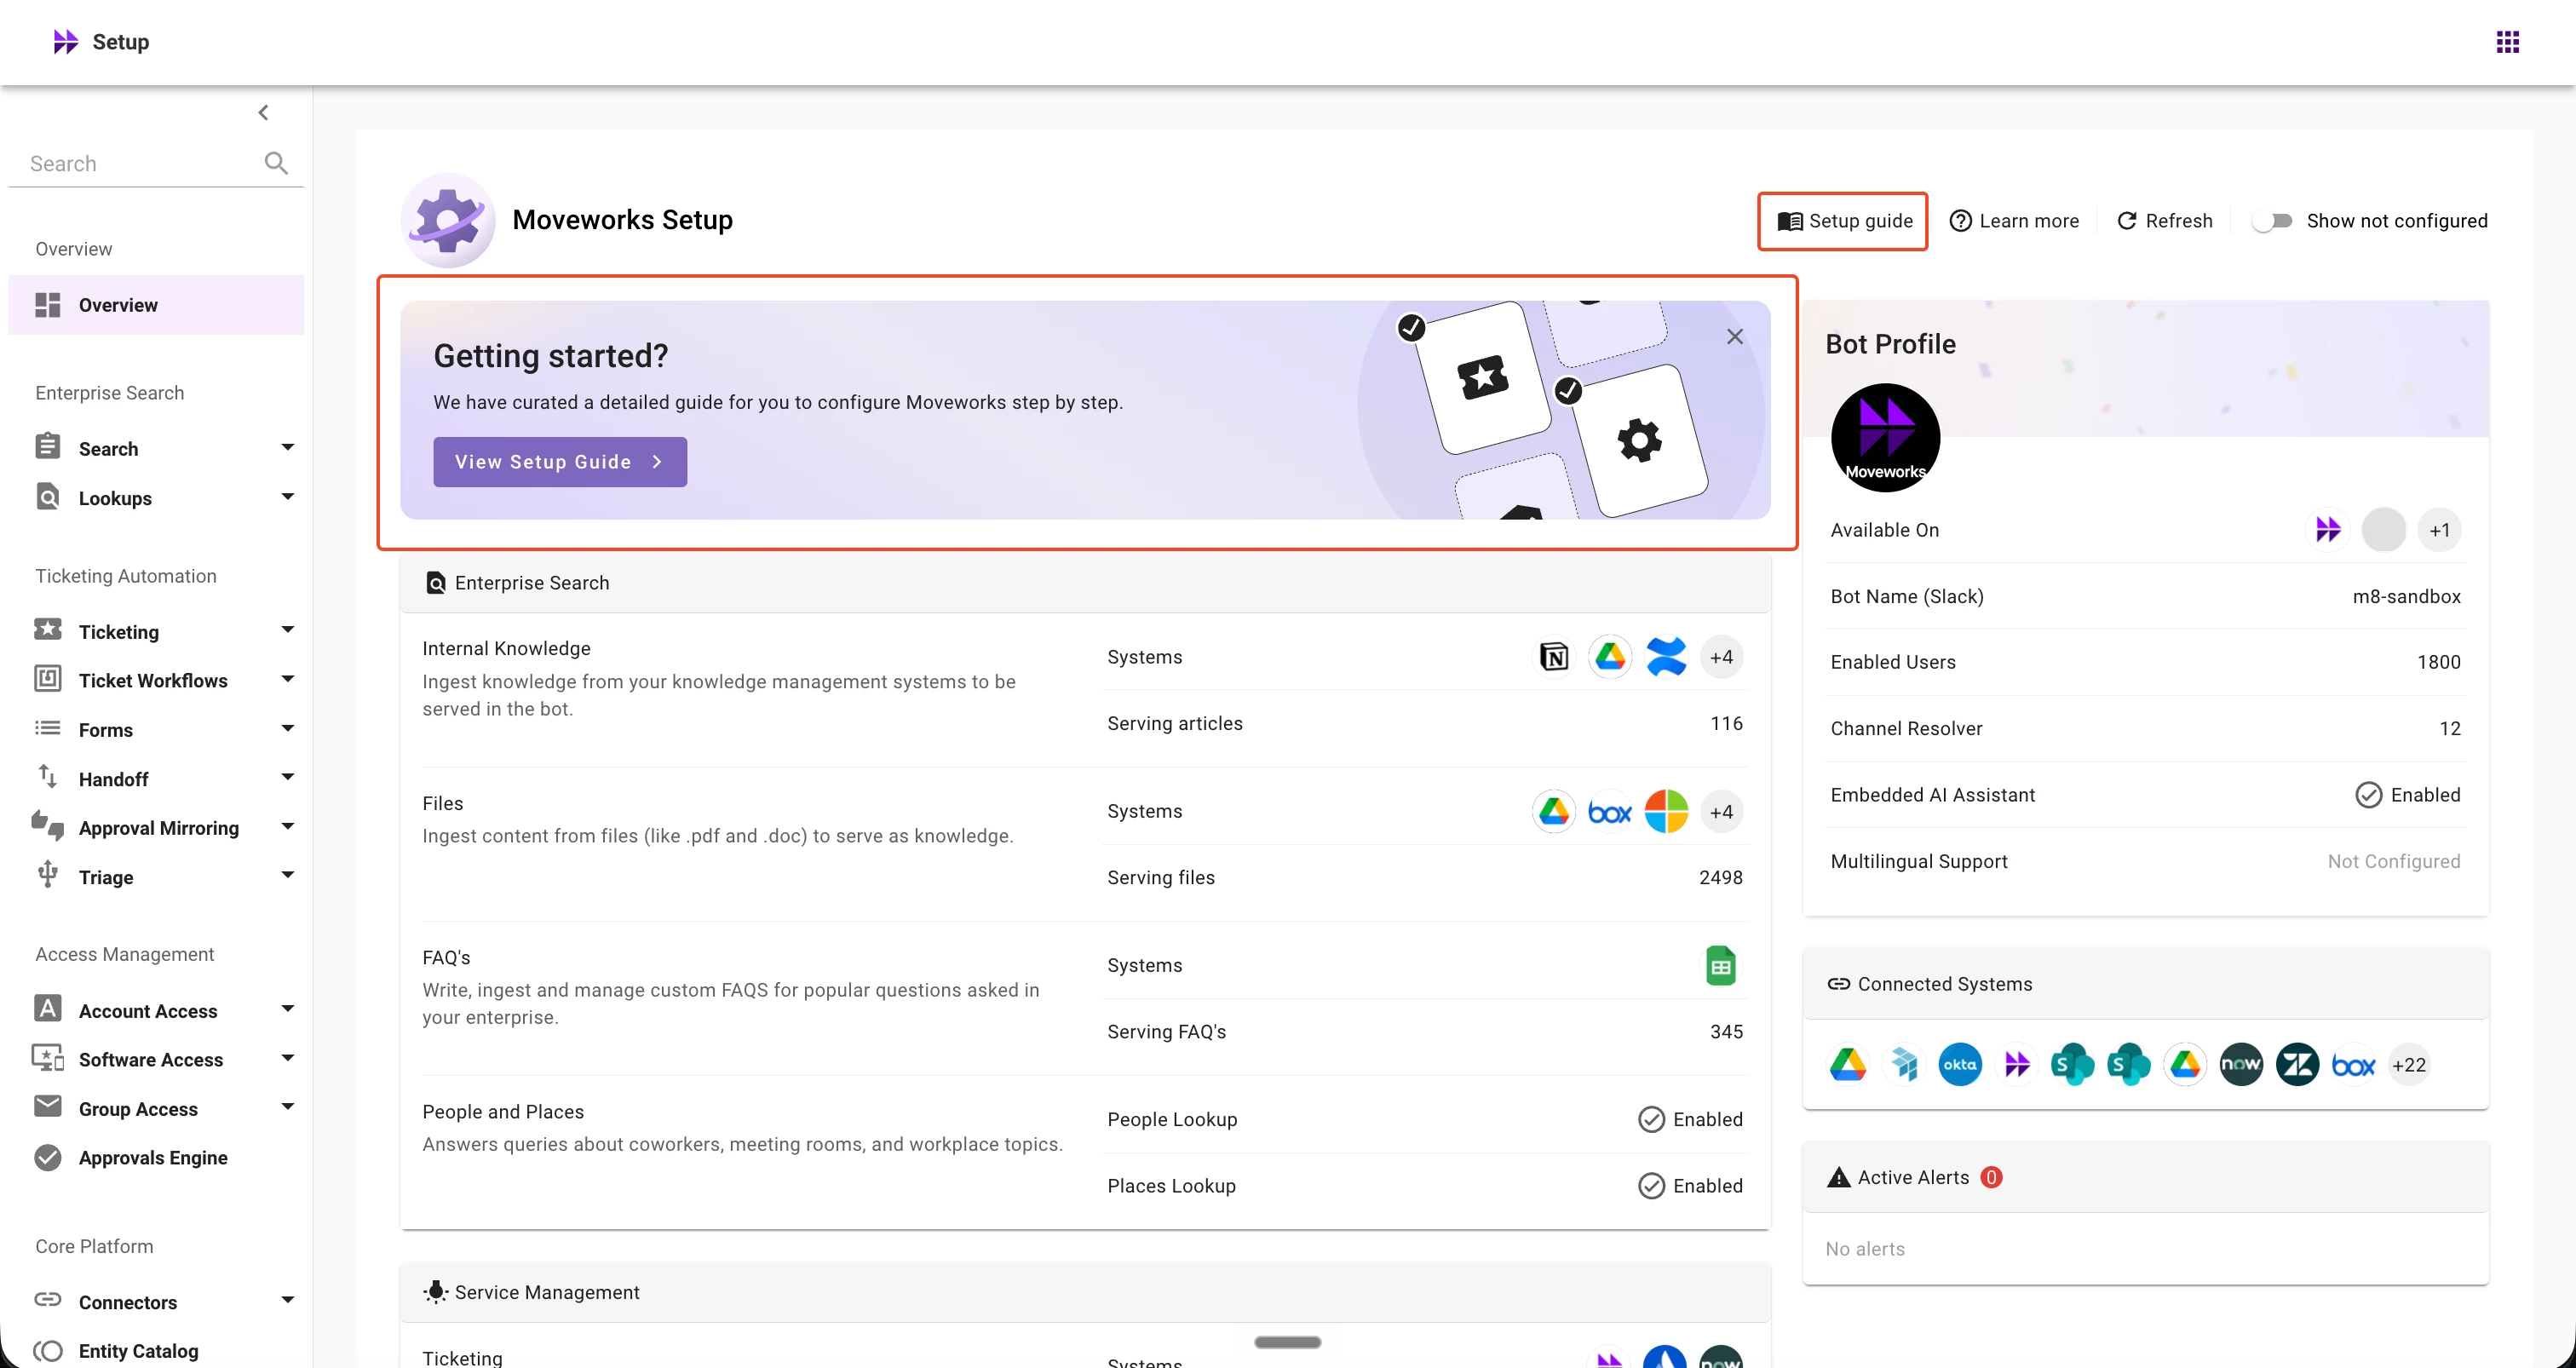Click the View Setup Guide button
This screenshot has width=2576, height=1368.
560,462
